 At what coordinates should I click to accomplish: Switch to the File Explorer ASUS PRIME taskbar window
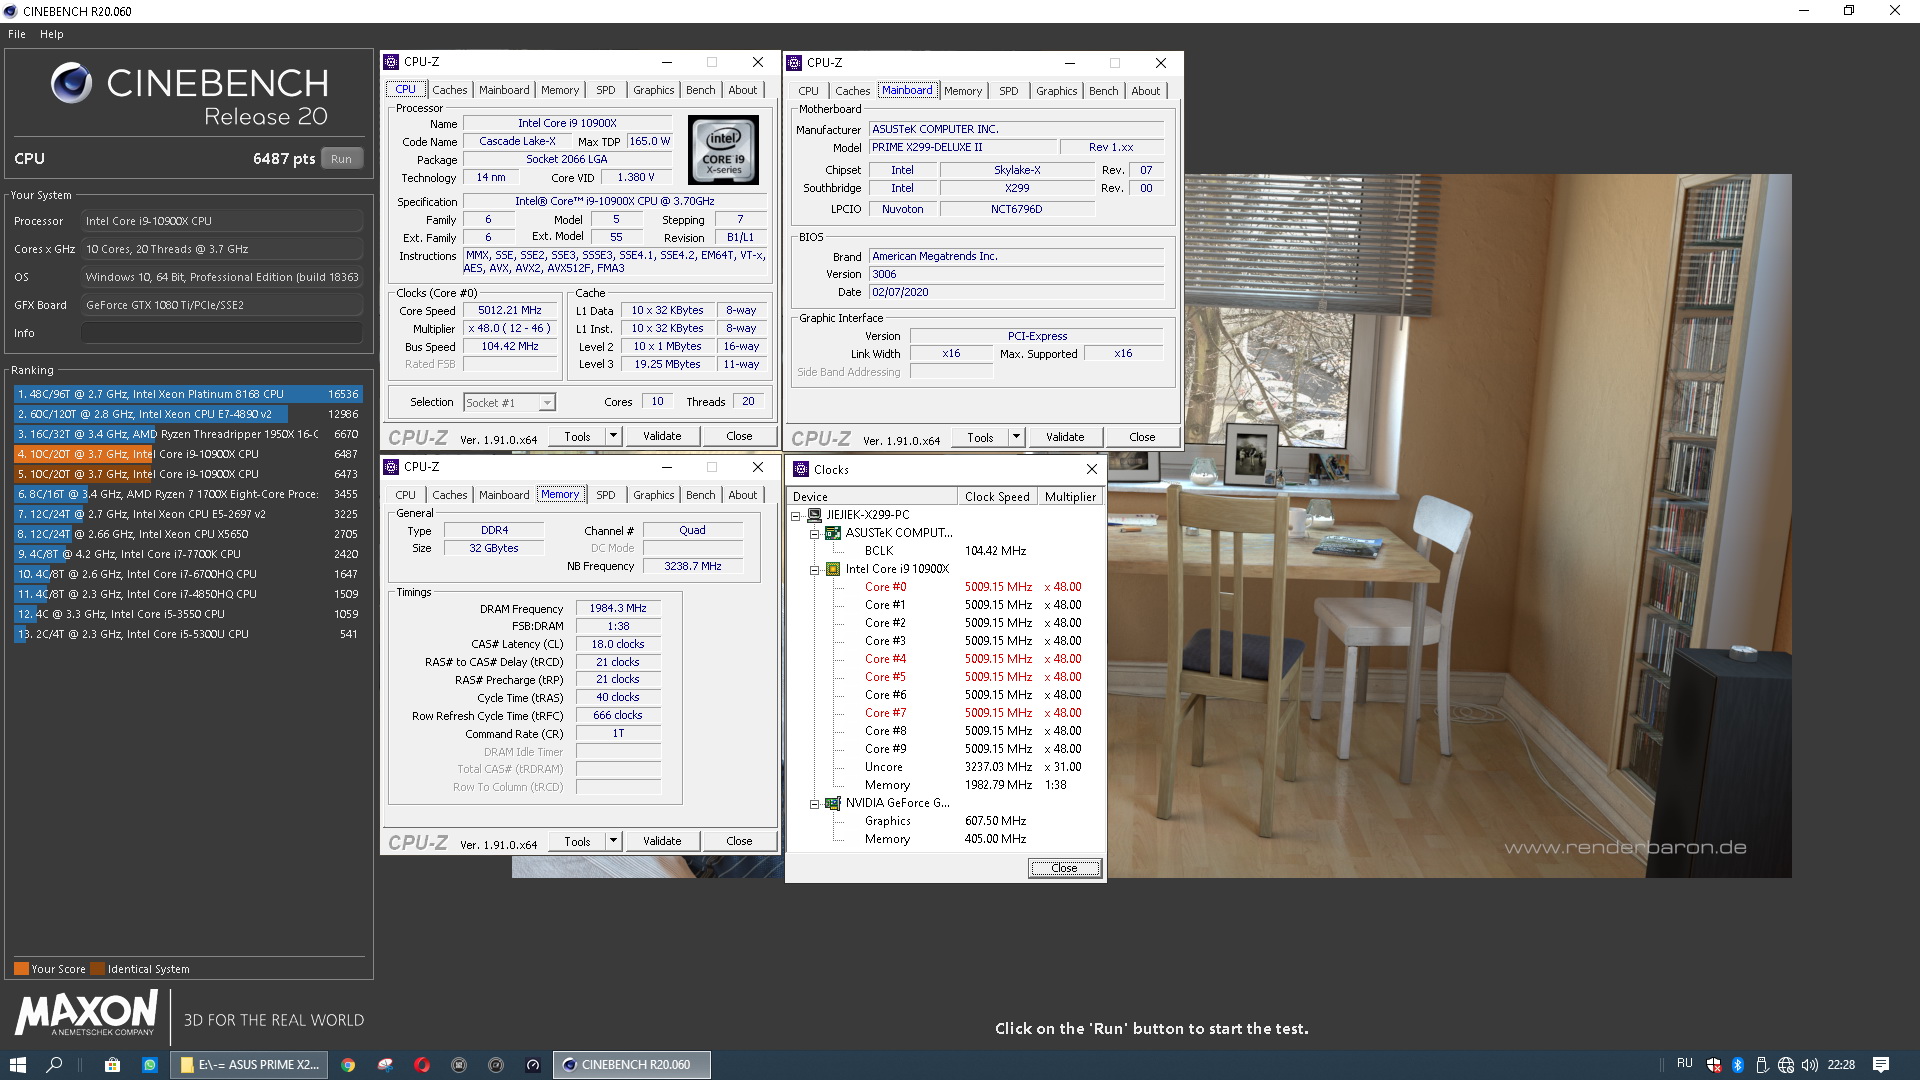251,1065
